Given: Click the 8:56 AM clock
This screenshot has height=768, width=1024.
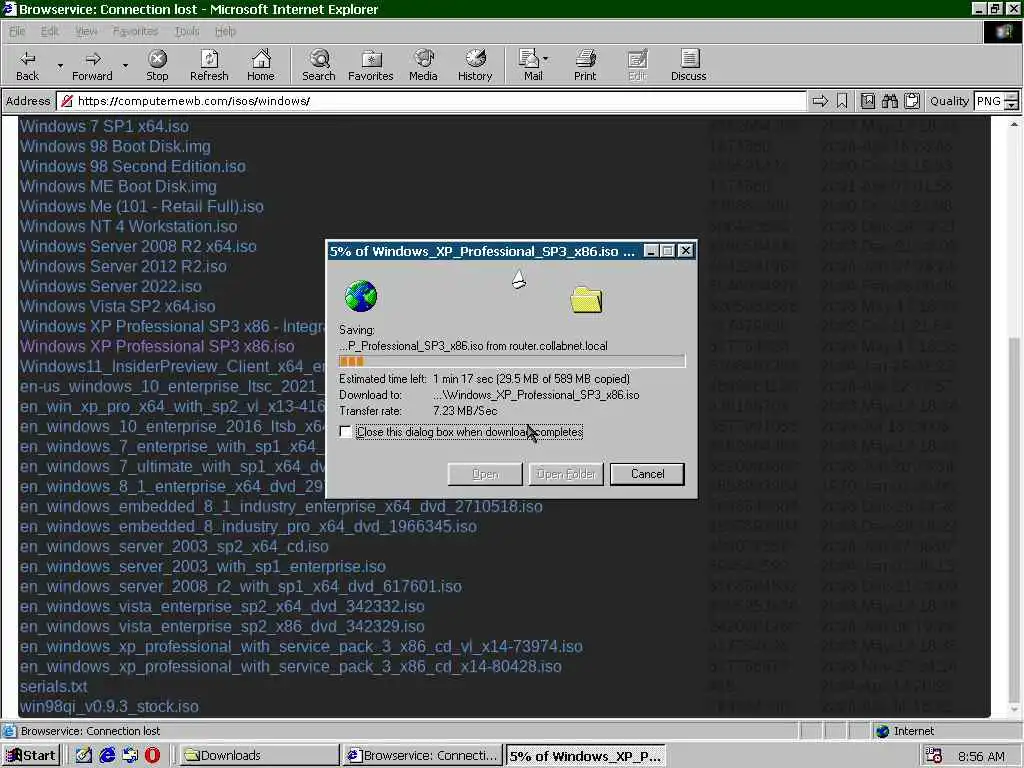Looking at the screenshot, I should click(981, 756).
